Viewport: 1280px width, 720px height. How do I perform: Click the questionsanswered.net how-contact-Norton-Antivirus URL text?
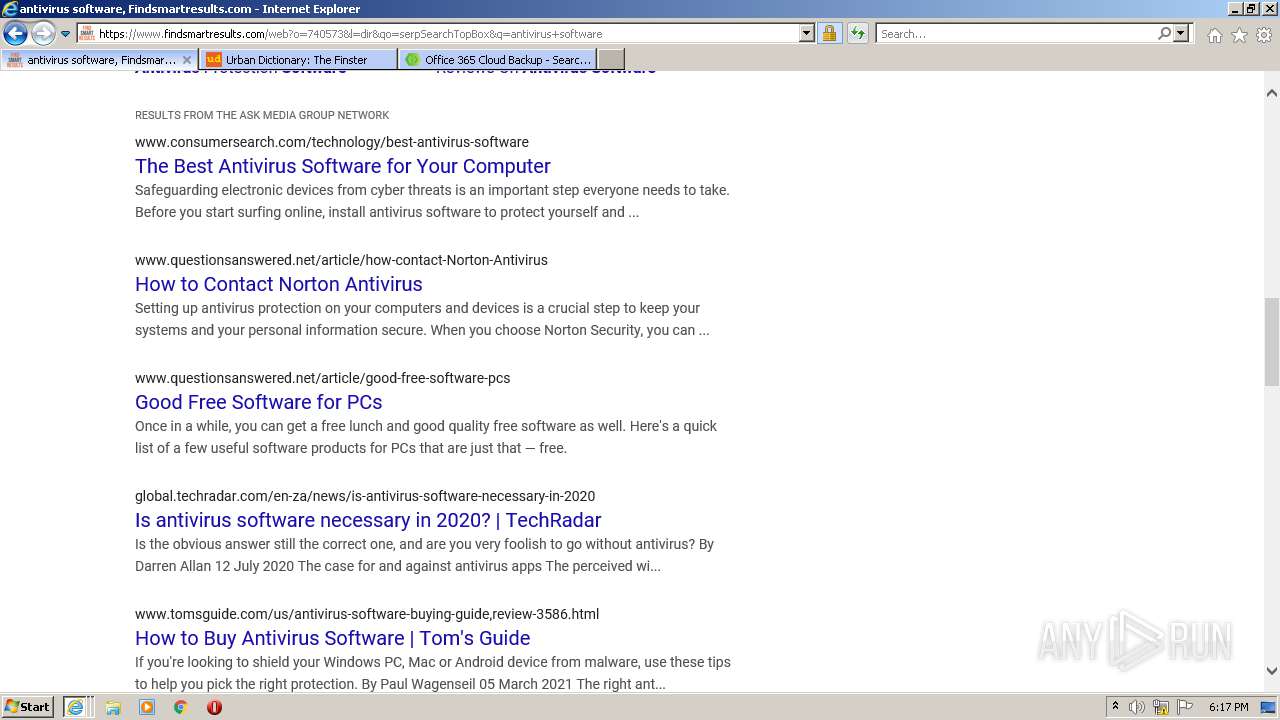click(341, 260)
